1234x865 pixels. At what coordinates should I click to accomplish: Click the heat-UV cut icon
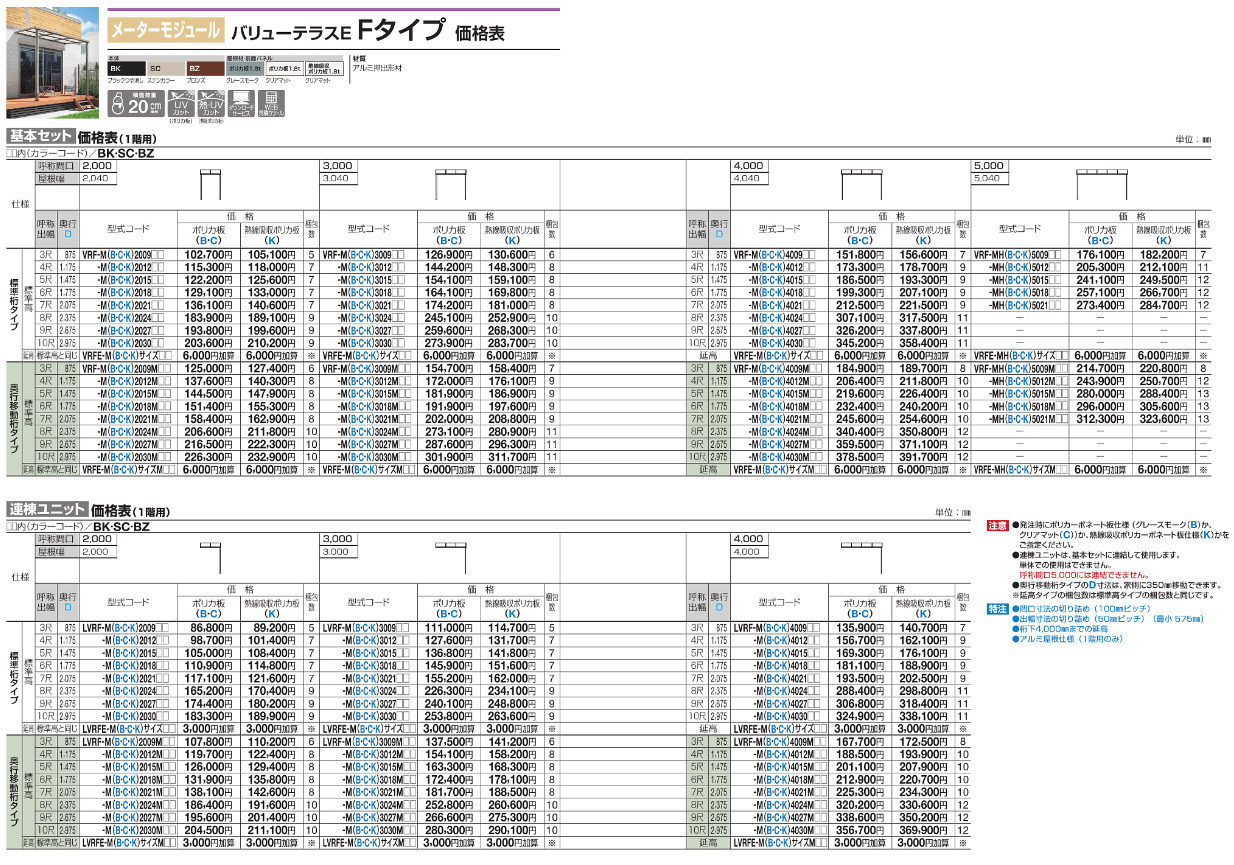[210, 102]
